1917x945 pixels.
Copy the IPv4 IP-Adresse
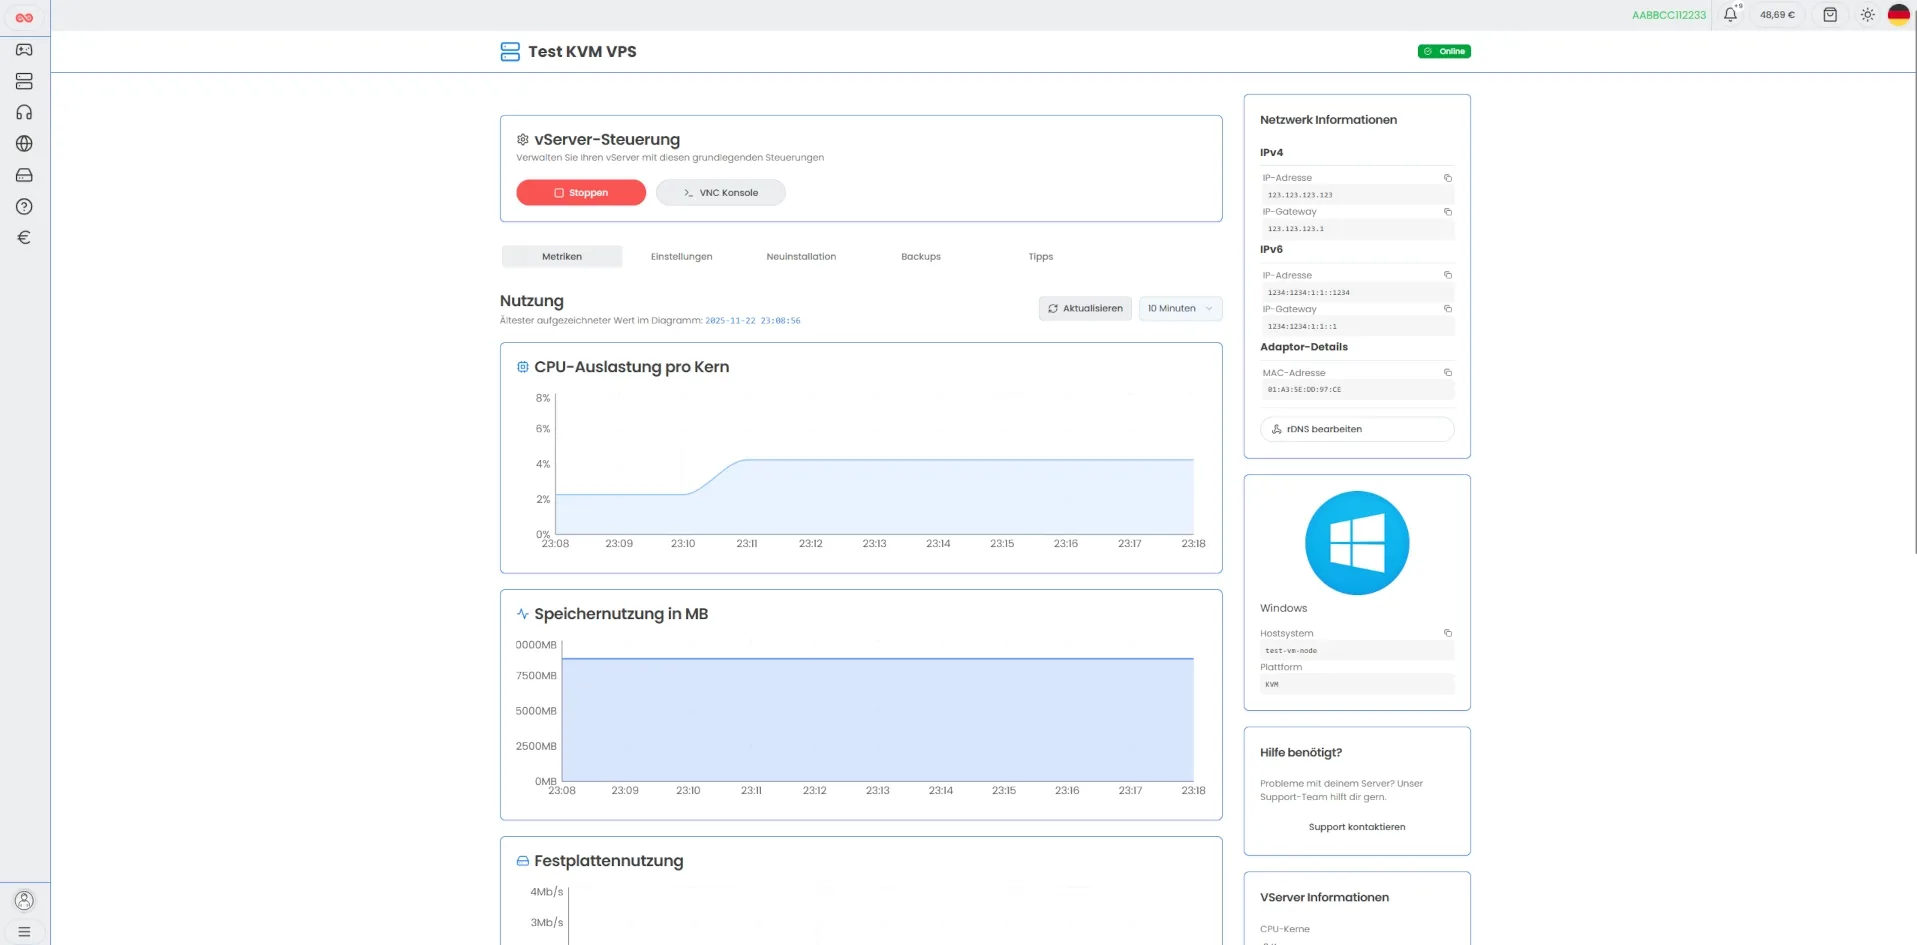coord(1447,178)
